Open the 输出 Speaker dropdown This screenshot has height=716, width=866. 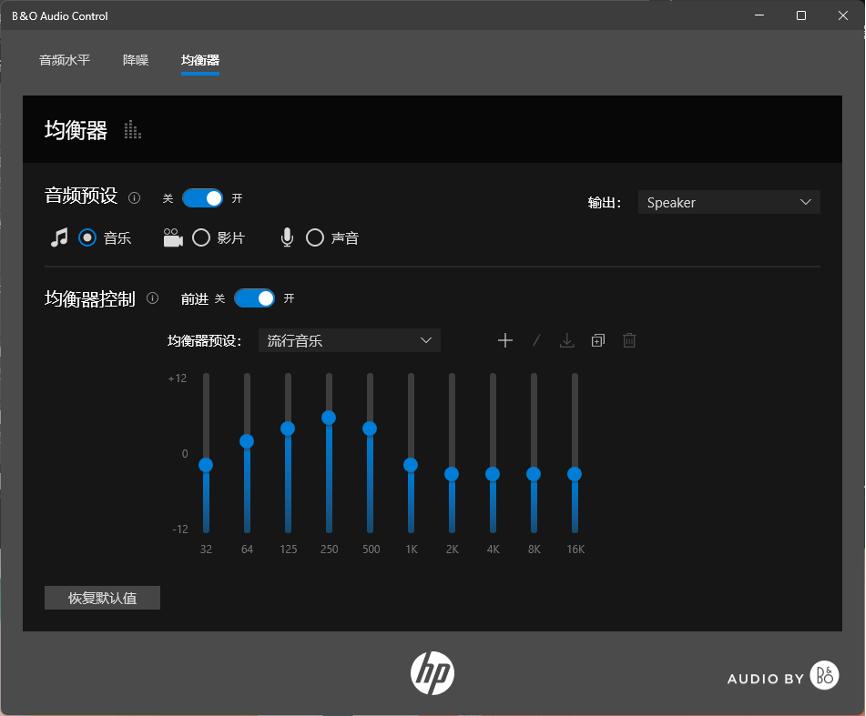729,202
